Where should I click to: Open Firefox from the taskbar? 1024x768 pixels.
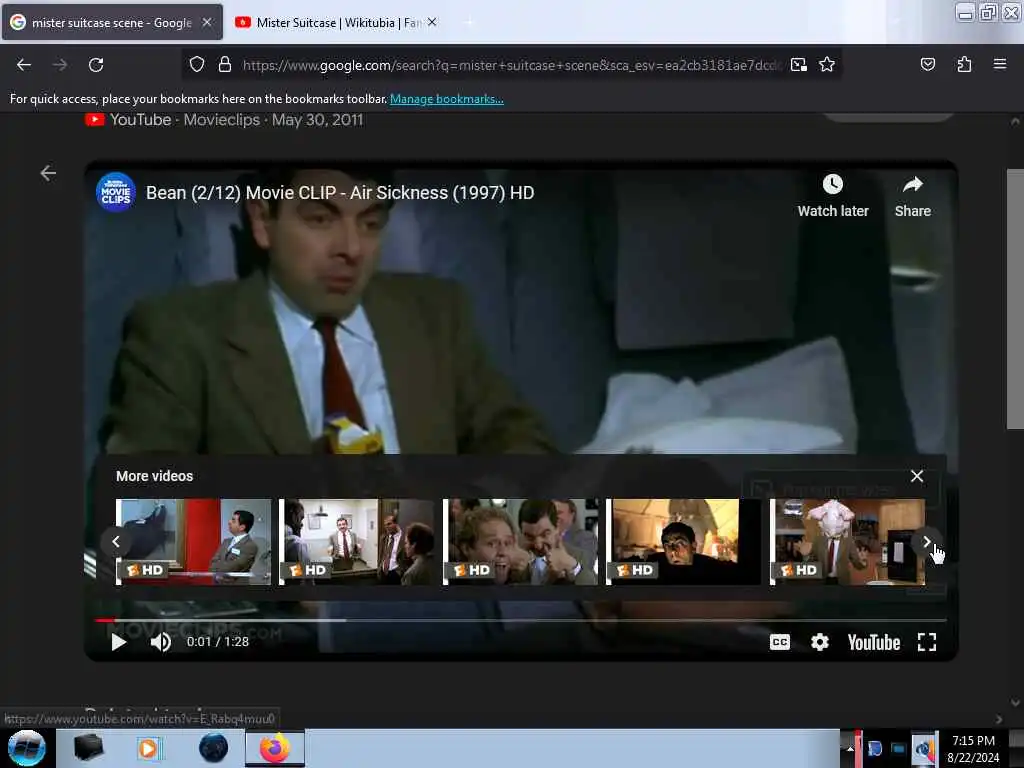(x=275, y=748)
